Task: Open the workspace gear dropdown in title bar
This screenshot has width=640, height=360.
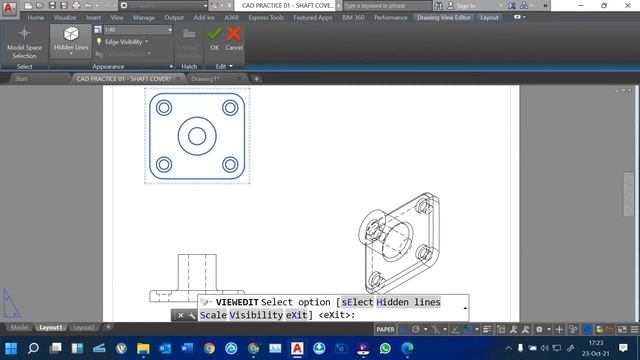Action: 163,6
